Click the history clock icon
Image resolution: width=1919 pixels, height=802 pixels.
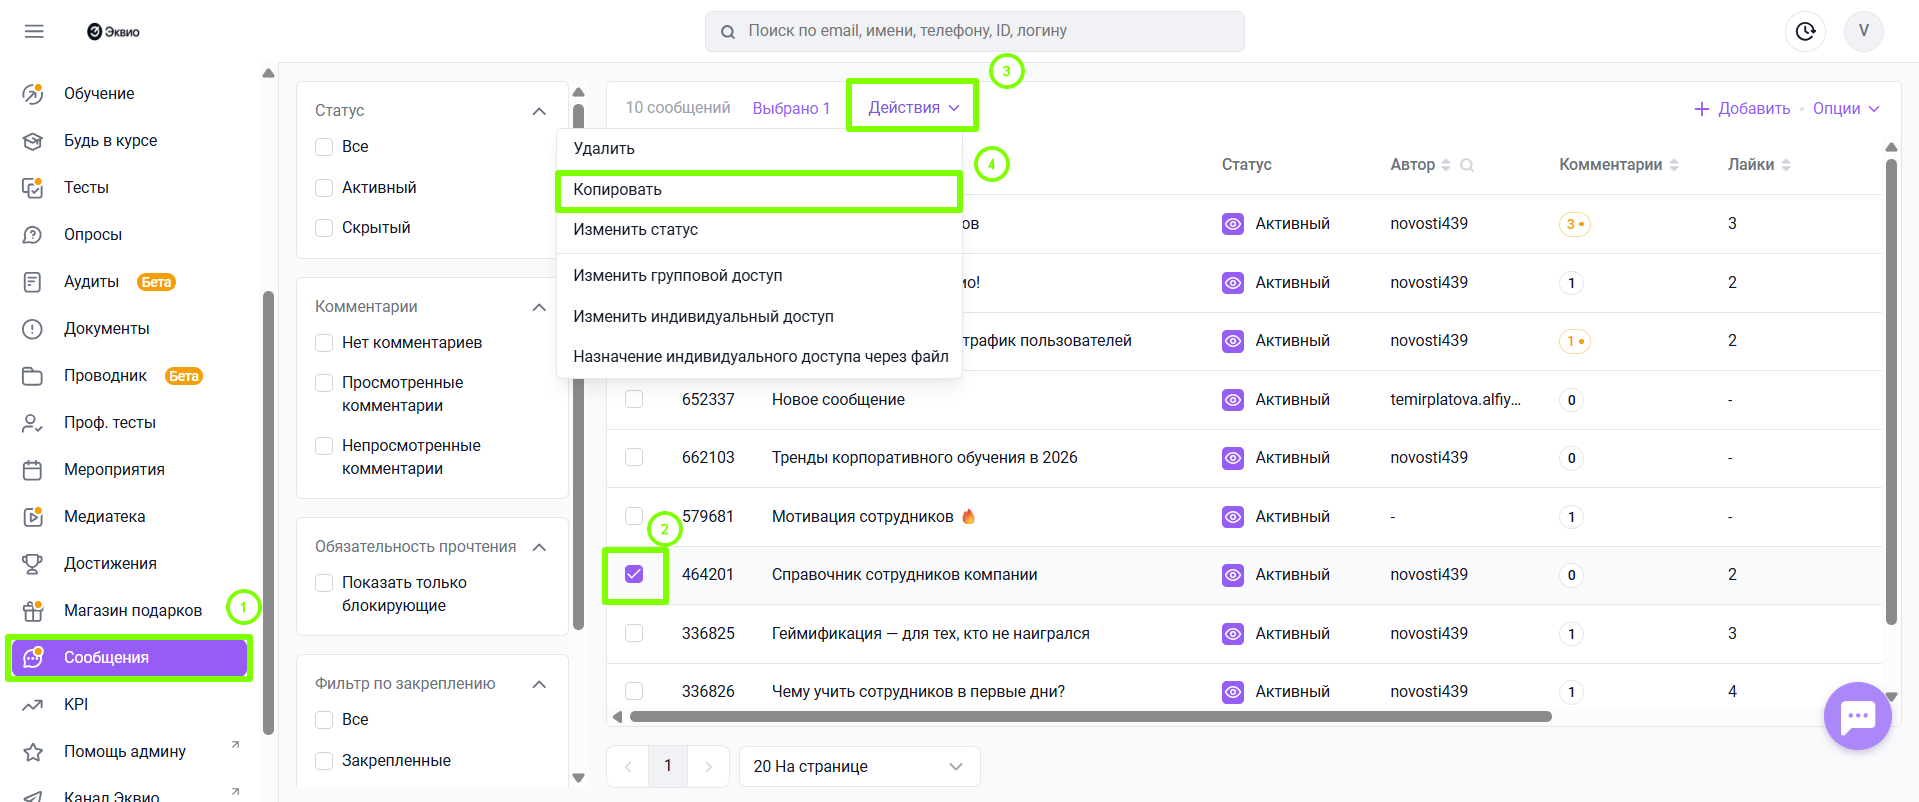click(x=1805, y=31)
